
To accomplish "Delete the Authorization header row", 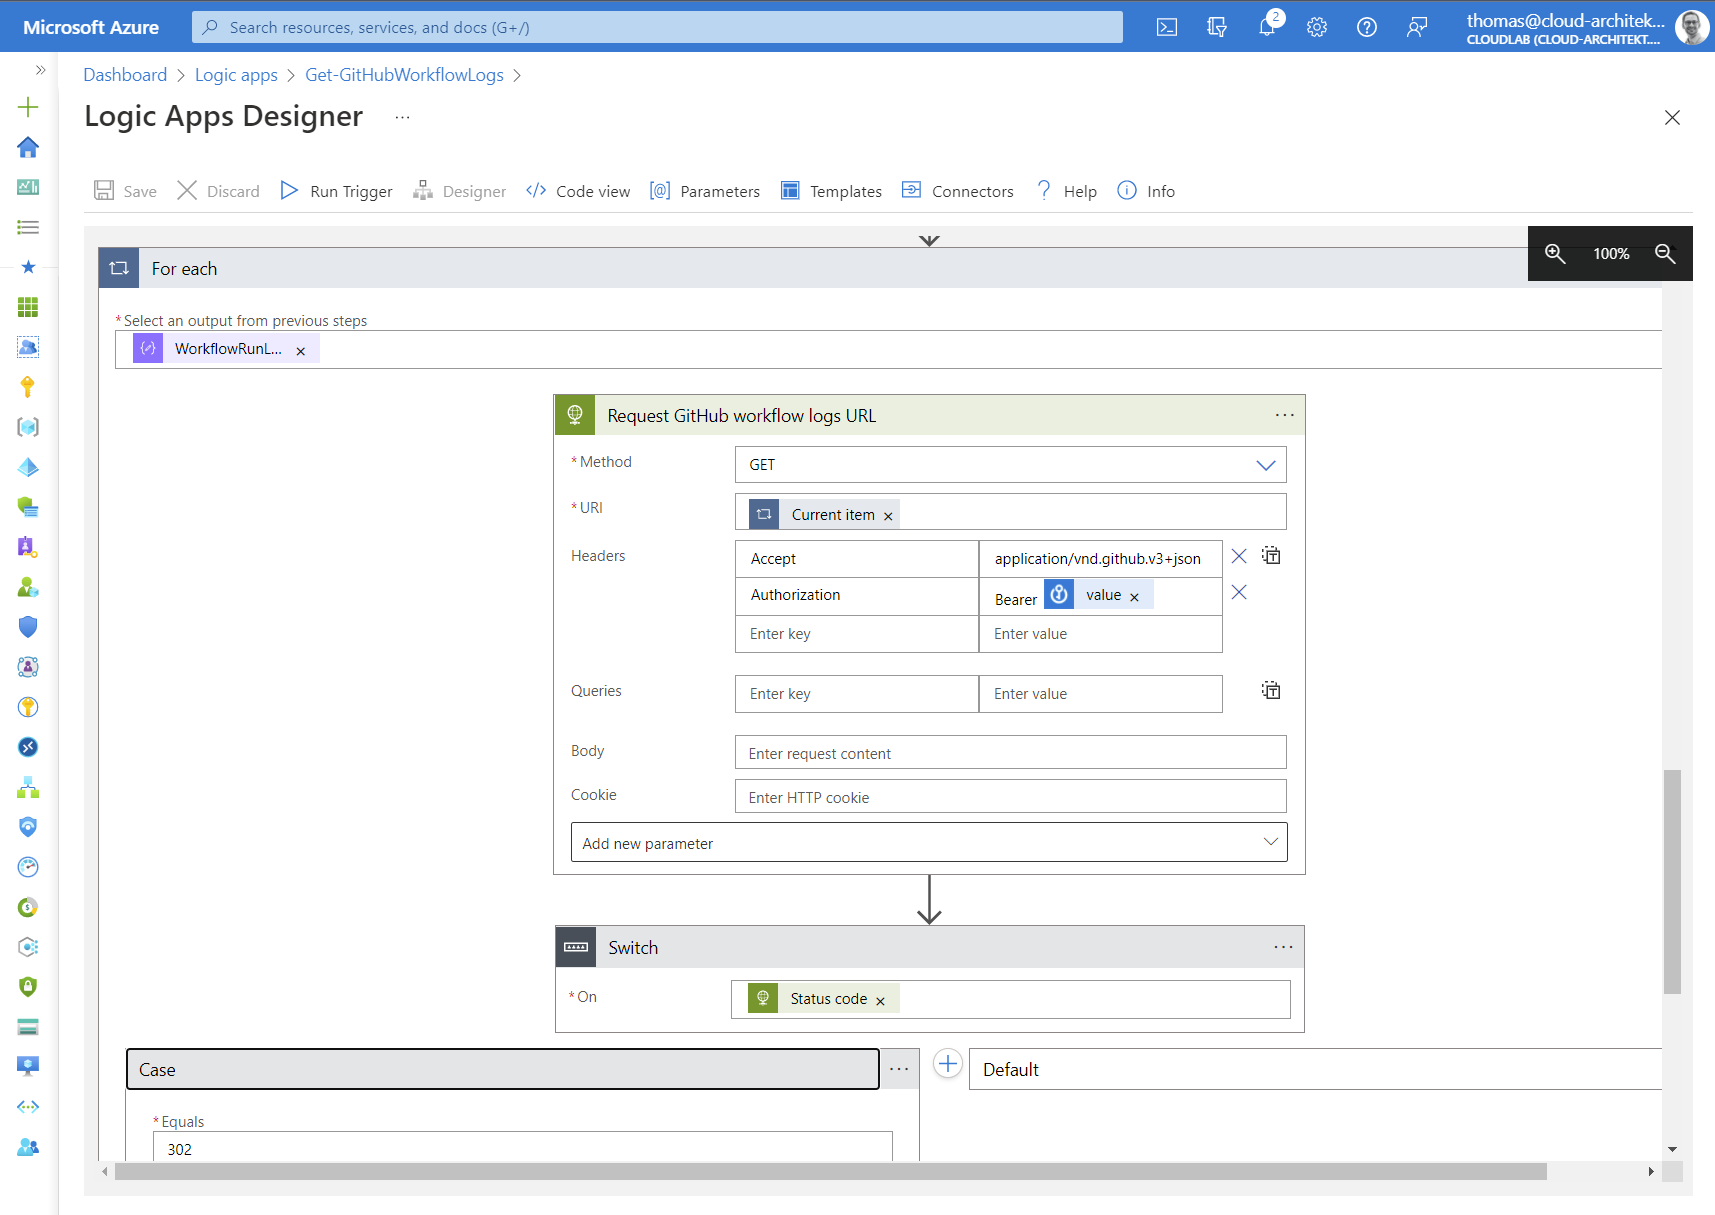I will (x=1239, y=592).
